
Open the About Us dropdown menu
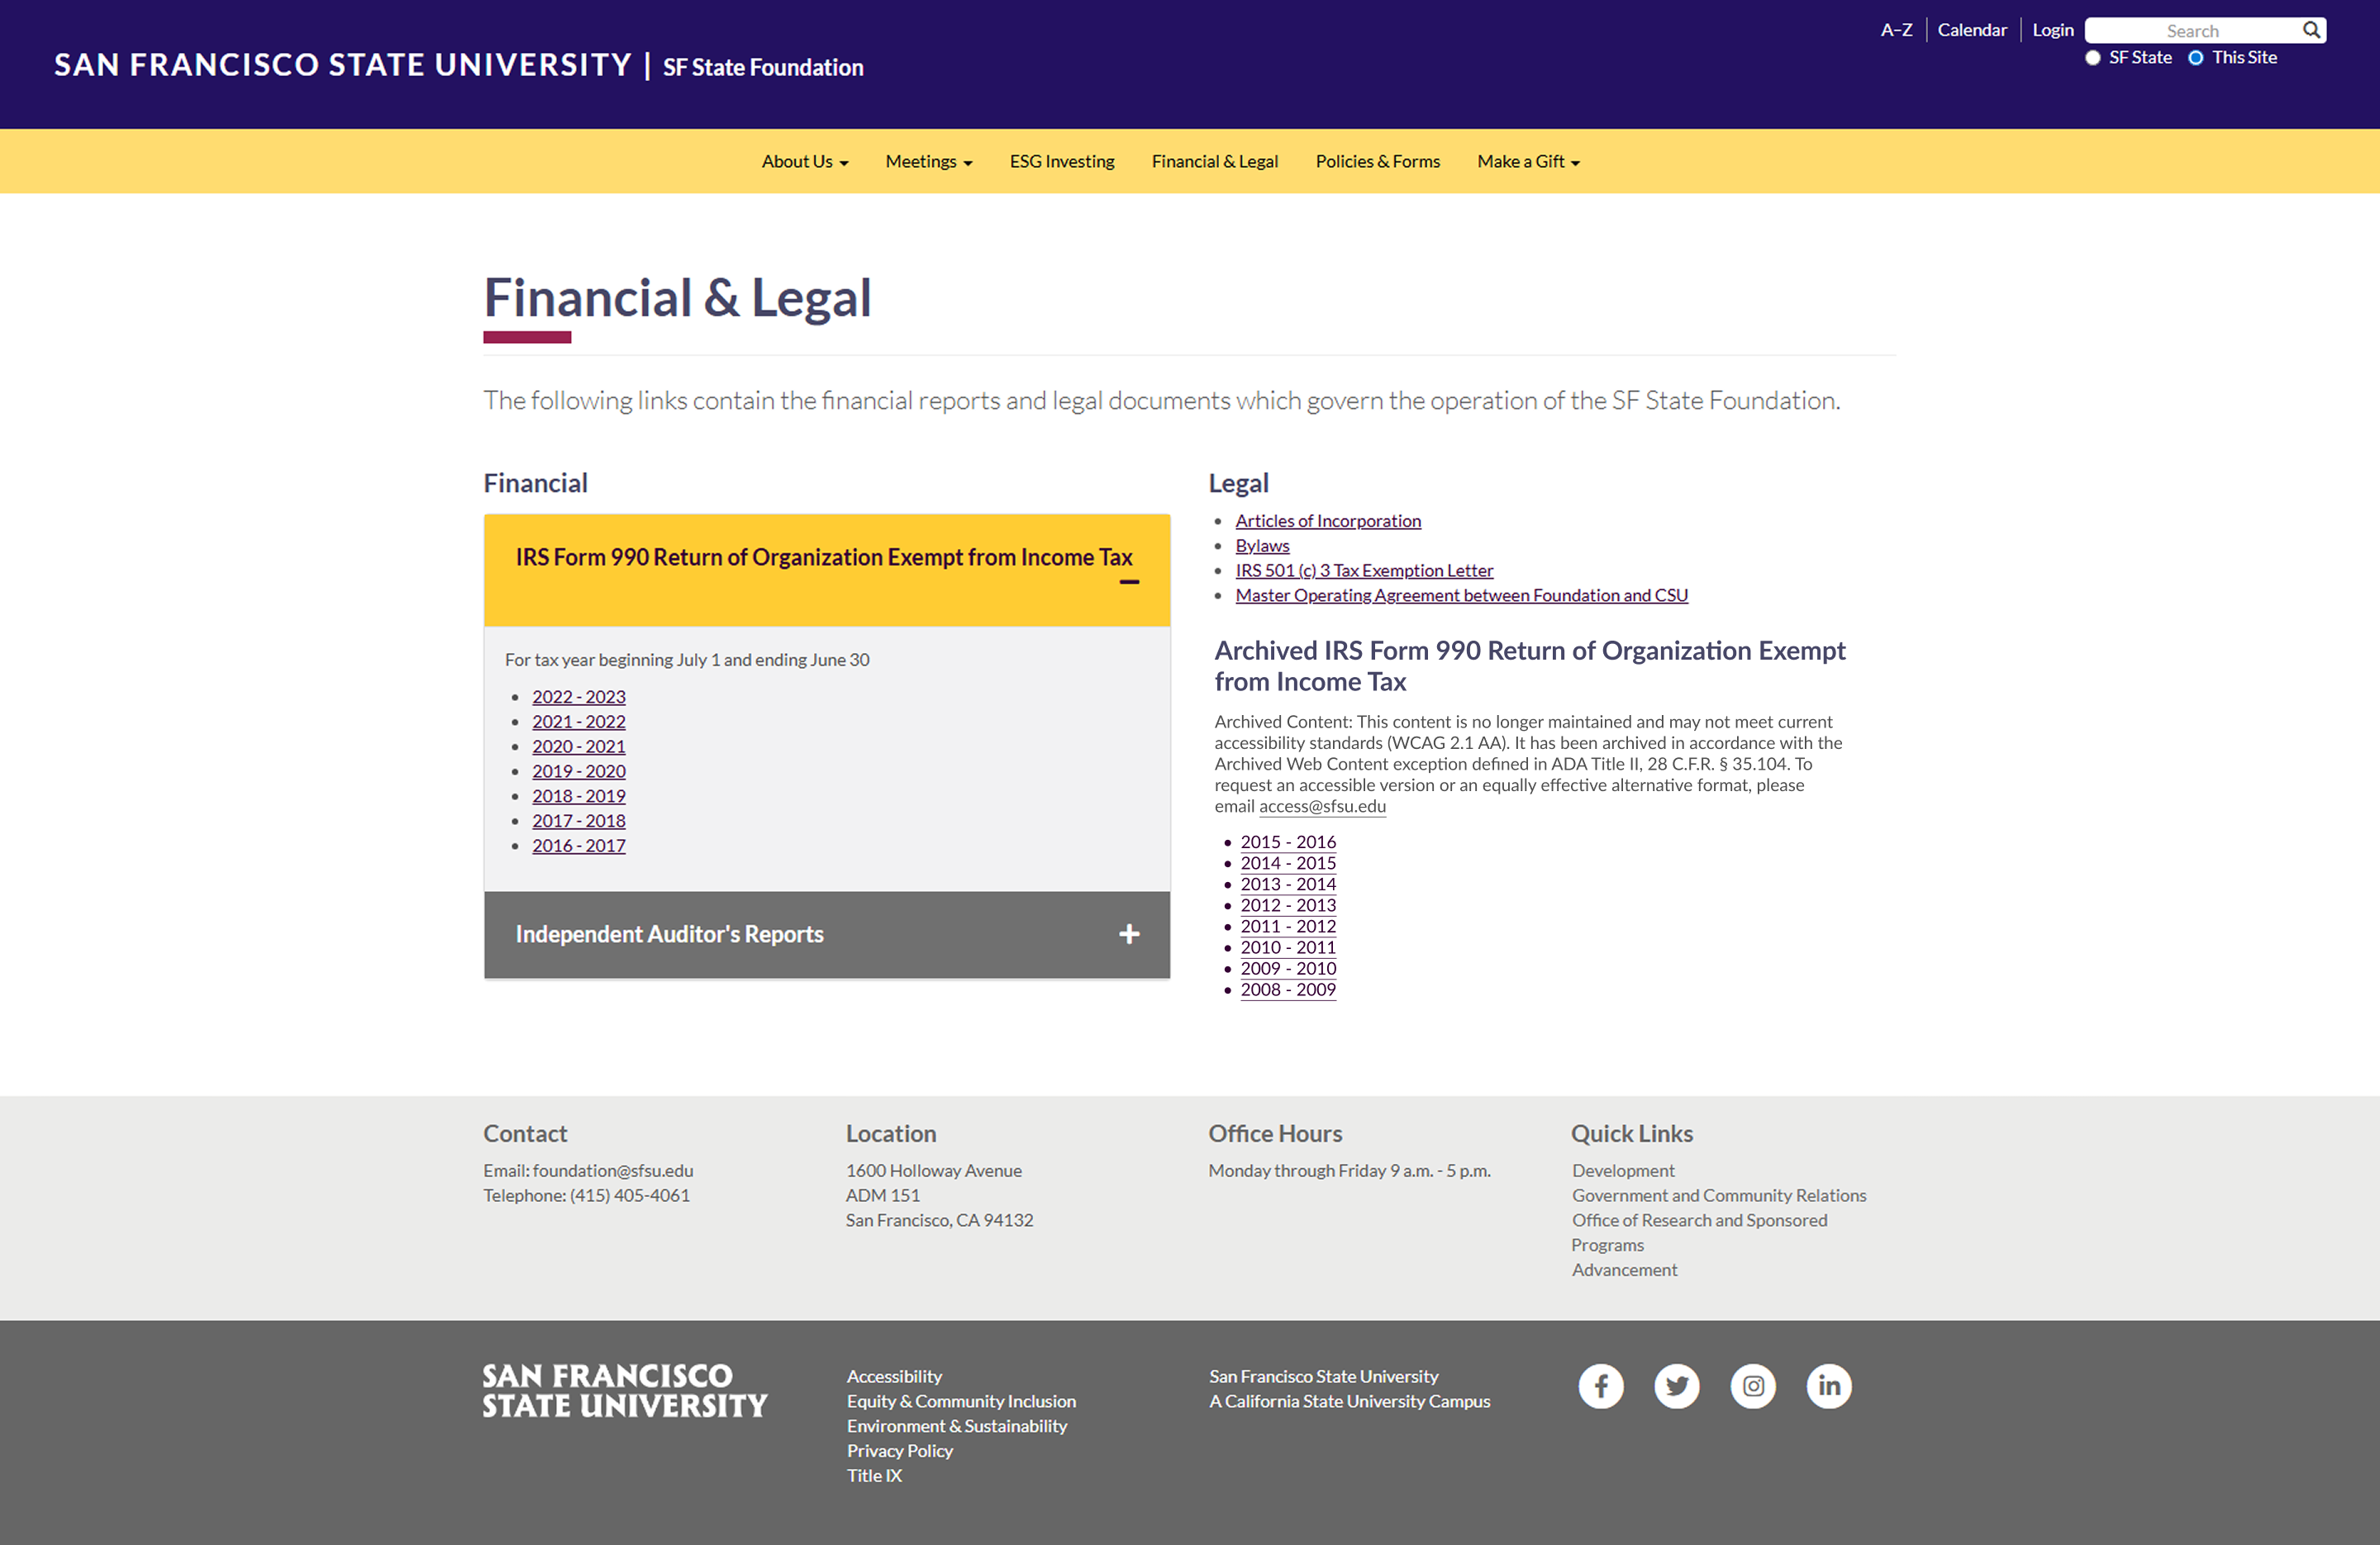tap(805, 161)
